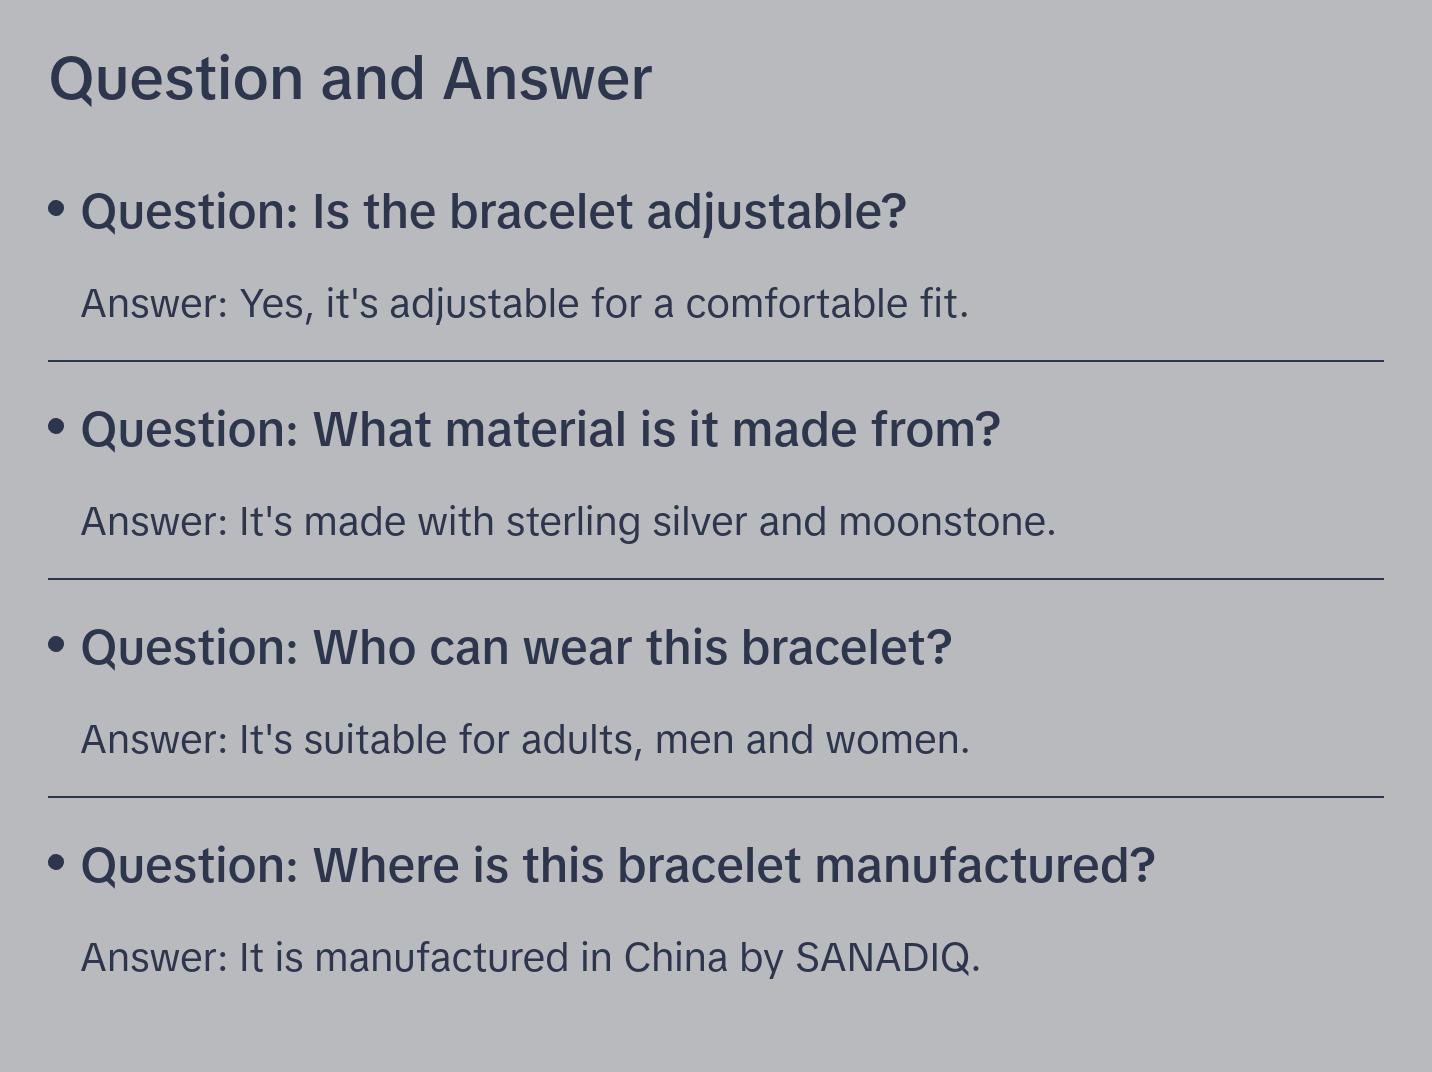Click the bullet before the manufactured question
1432x1072 pixels.
click(57, 862)
